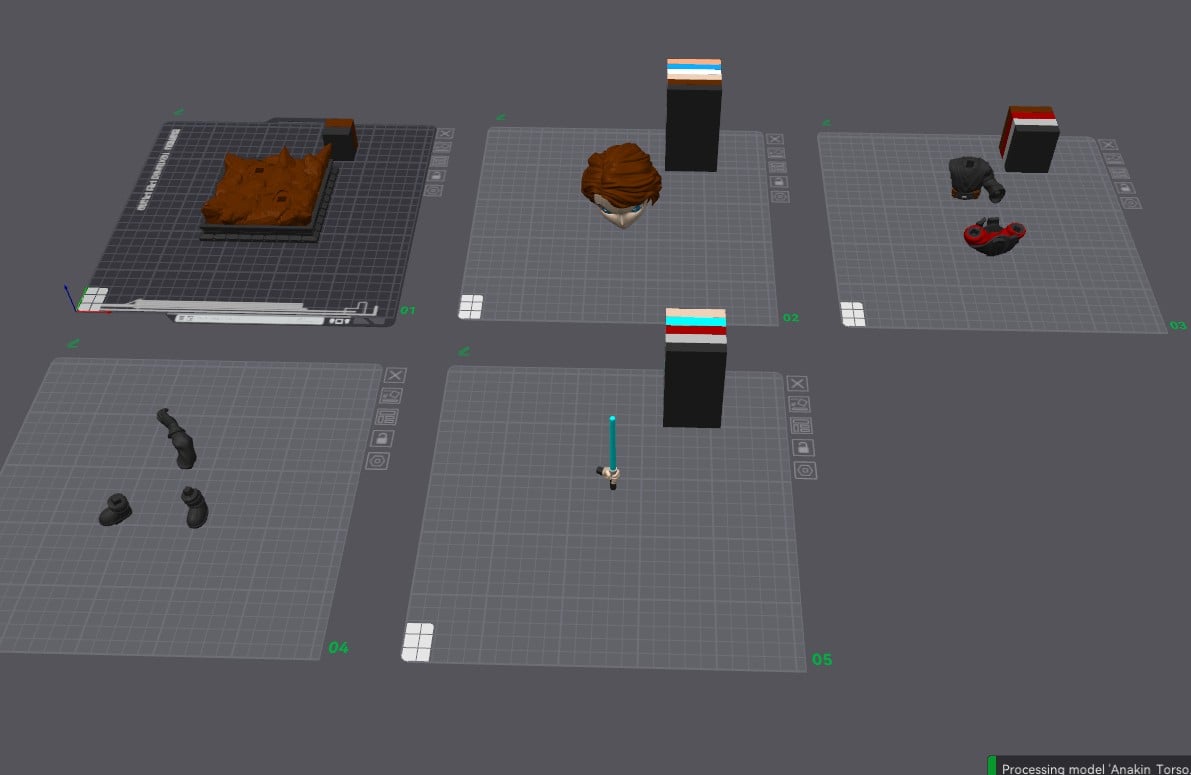1191x775 pixels.
Task: Remove plate 02 using its X icon
Action: [774, 139]
